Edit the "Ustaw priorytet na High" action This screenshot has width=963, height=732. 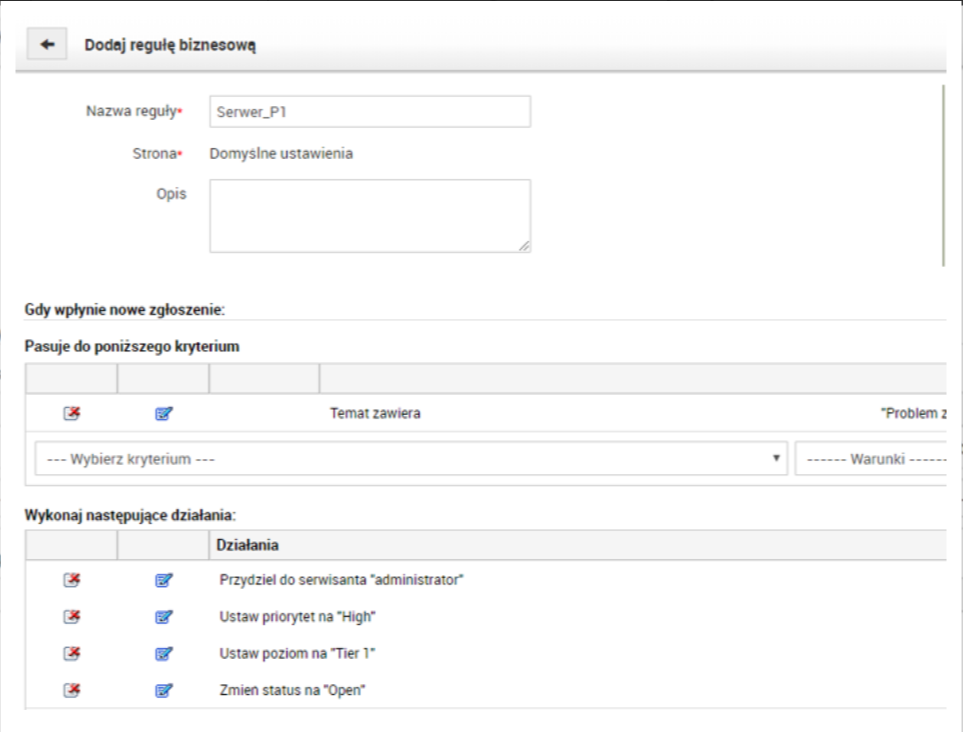[x=165, y=617]
